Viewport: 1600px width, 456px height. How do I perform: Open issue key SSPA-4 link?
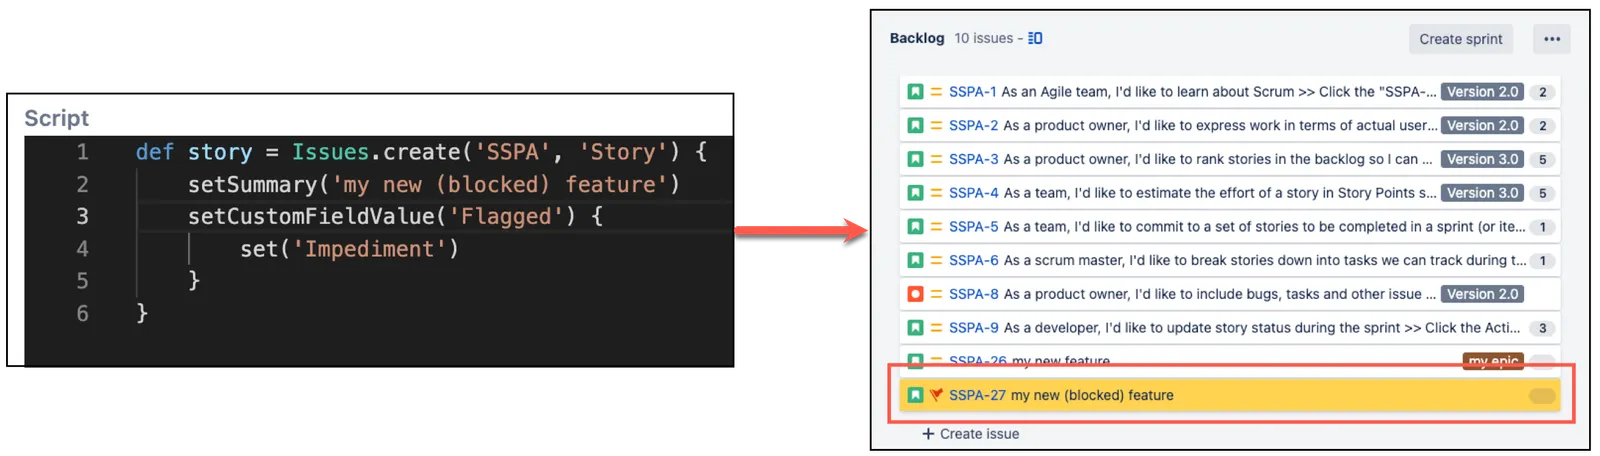coord(973,193)
